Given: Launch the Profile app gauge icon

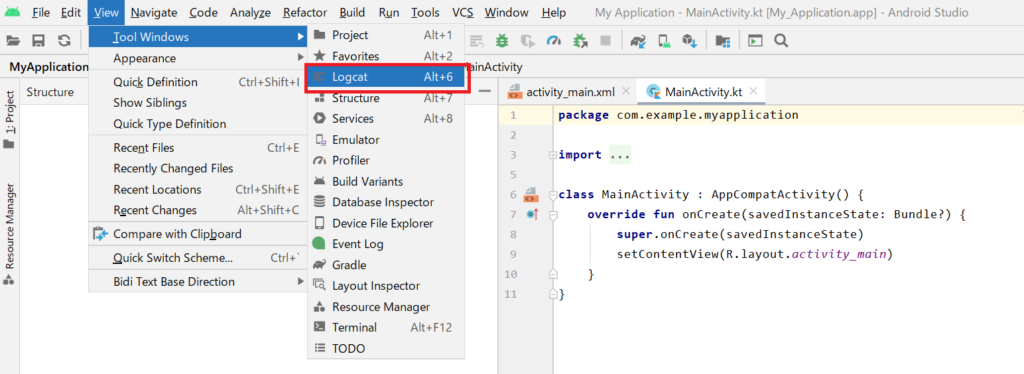Looking at the screenshot, I should point(554,41).
